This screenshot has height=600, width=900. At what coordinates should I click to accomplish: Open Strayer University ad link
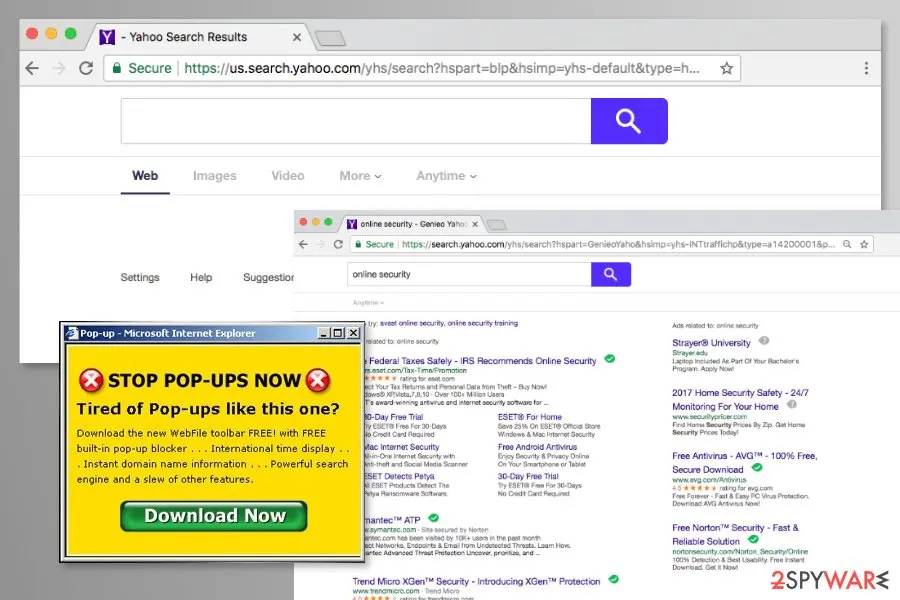coord(711,343)
